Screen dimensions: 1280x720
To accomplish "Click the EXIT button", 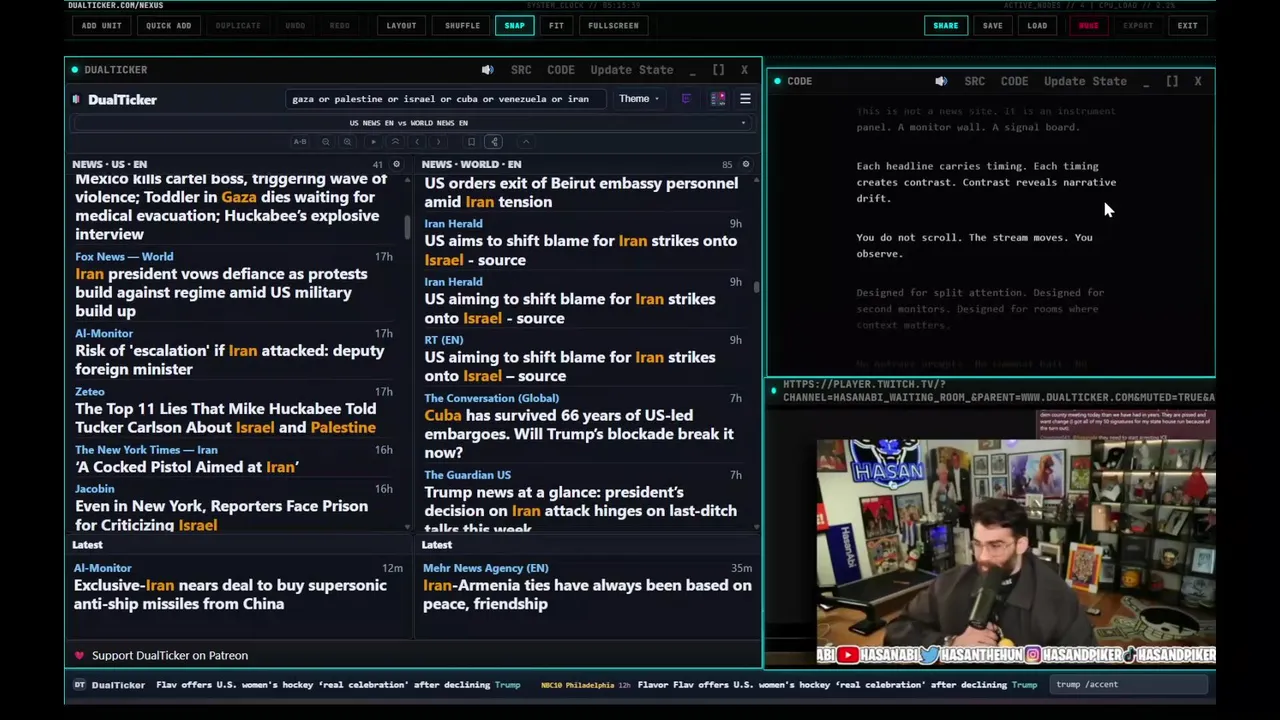I will pyautogui.click(x=1187, y=25).
